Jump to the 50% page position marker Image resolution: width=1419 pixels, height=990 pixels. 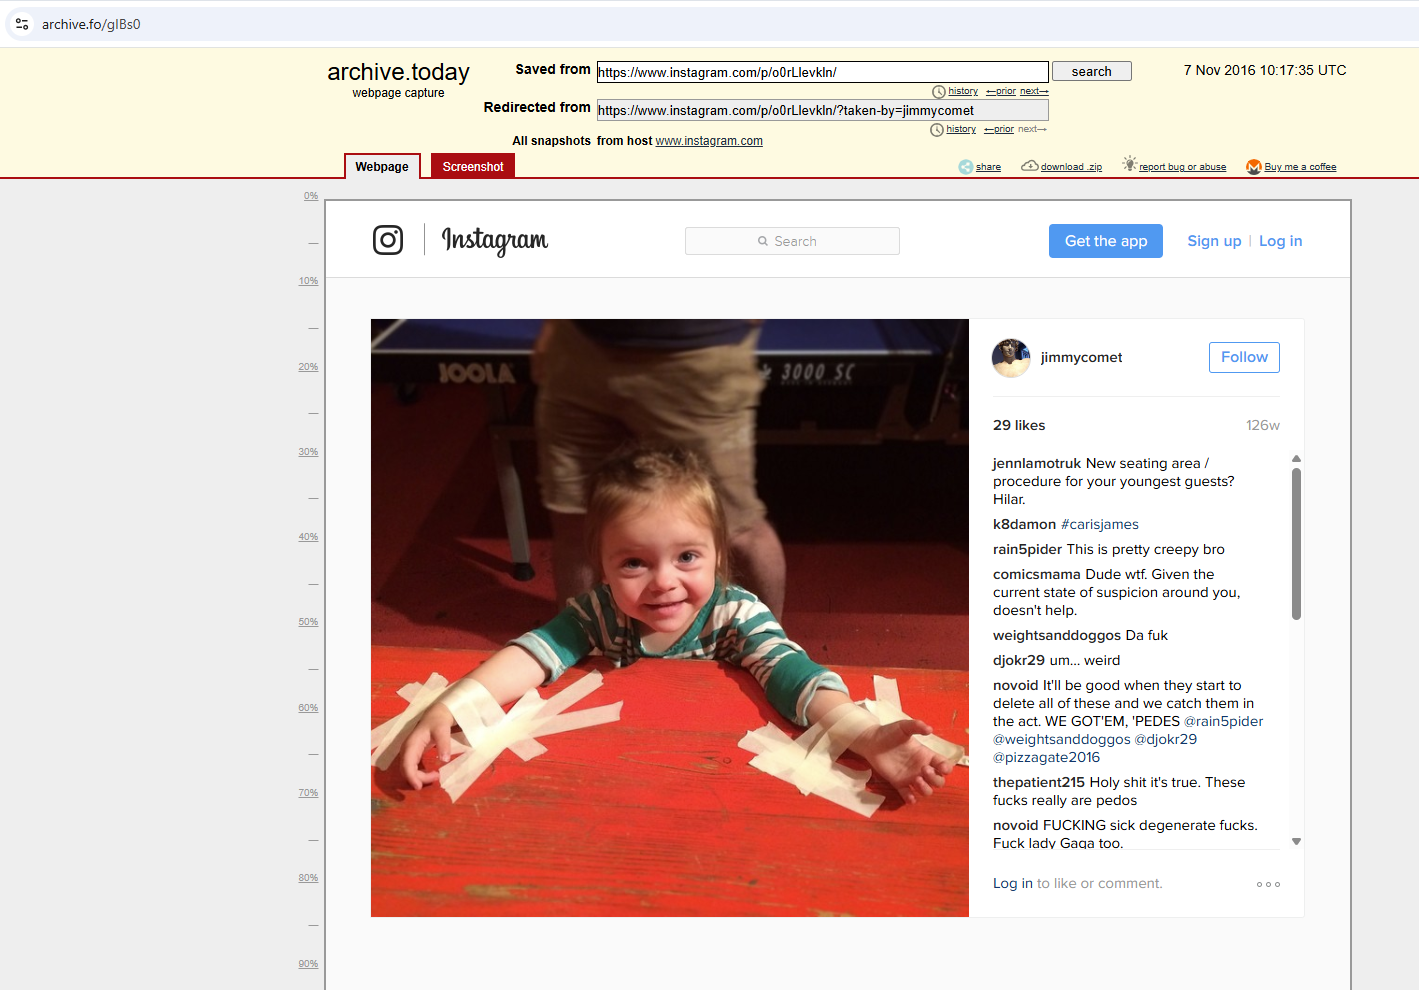pyautogui.click(x=308, y=622)
